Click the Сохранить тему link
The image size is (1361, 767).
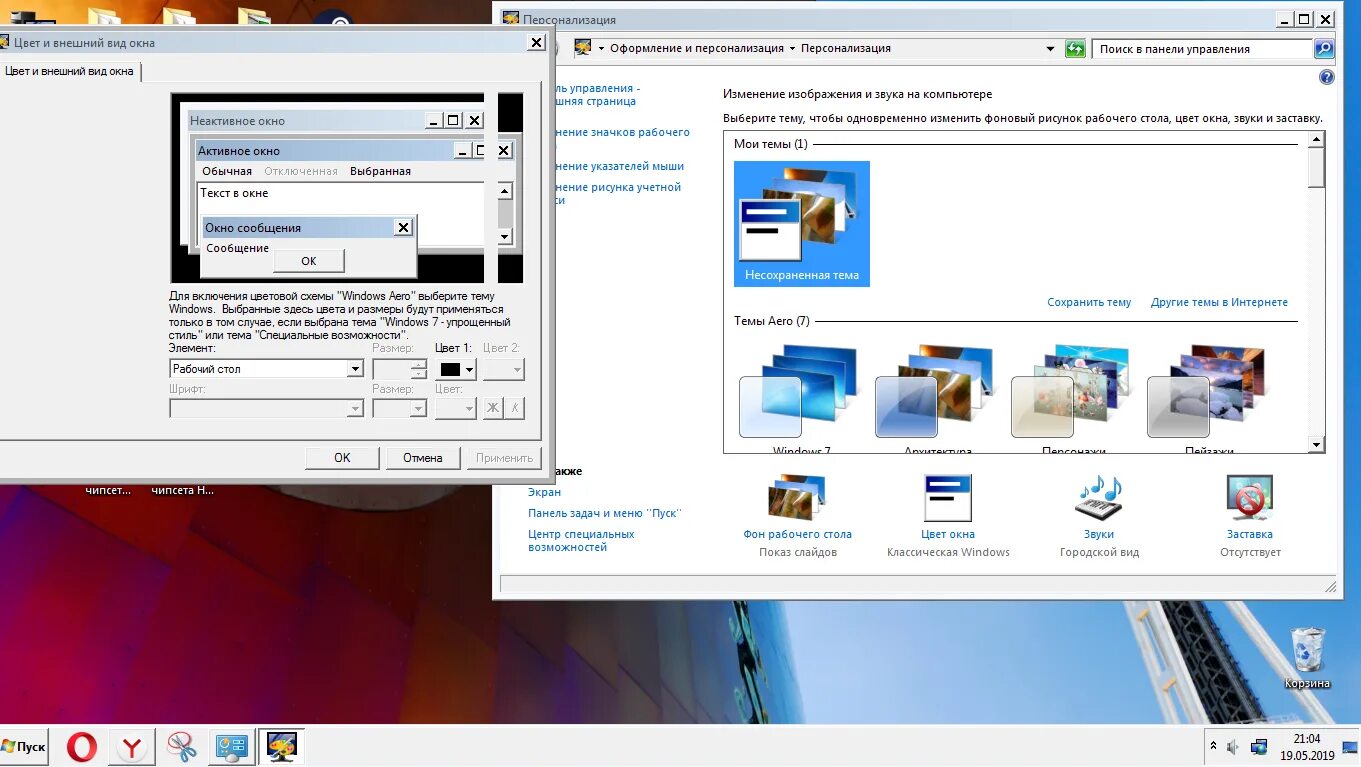point(1089,302)
